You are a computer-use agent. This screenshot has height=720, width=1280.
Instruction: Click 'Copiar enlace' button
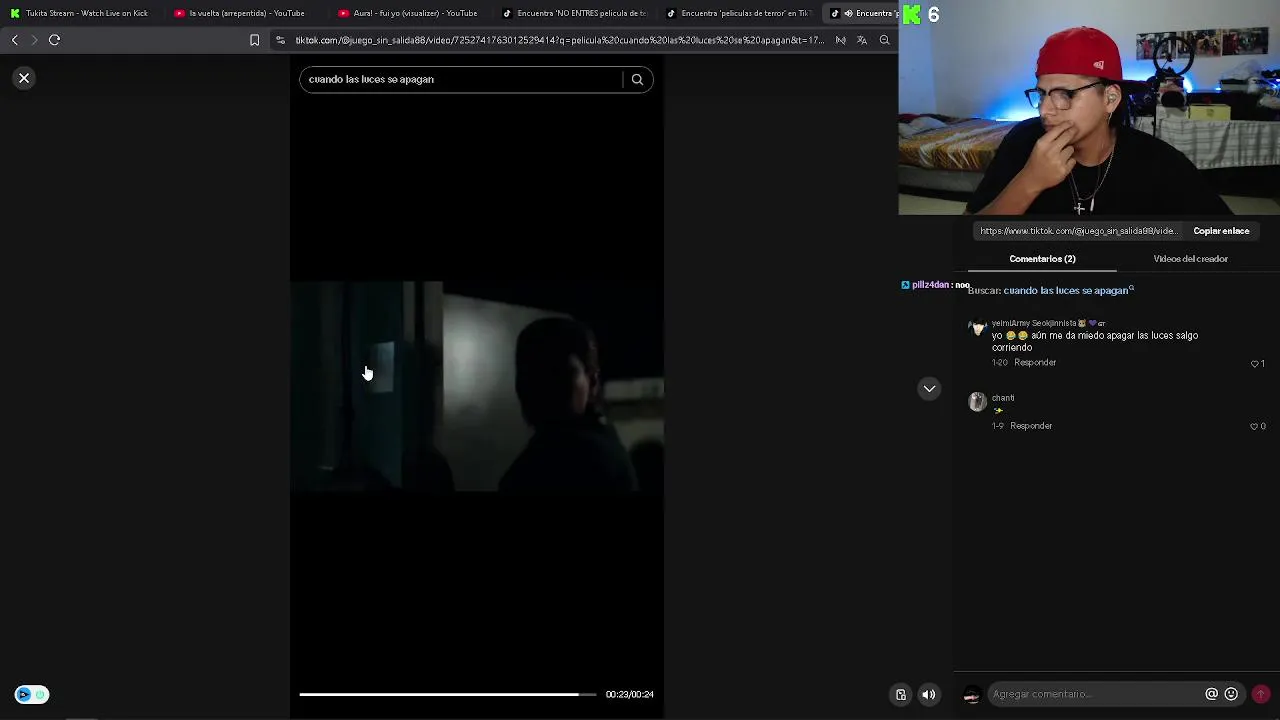(1221, 231)
